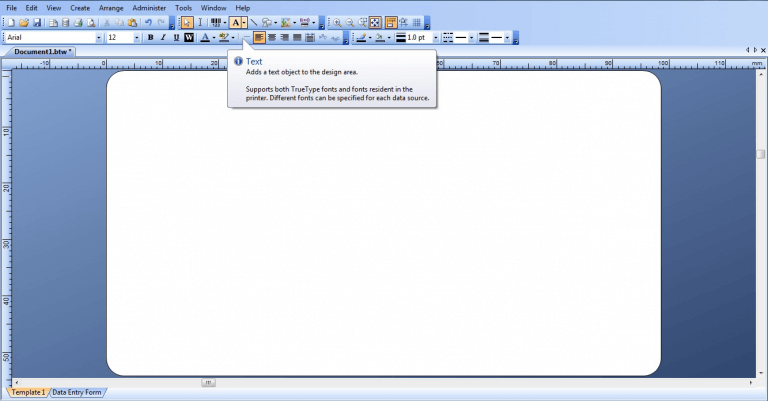The image size is (768, 401).
Task: Select the Template 1 tab
Action: (28, 392)
